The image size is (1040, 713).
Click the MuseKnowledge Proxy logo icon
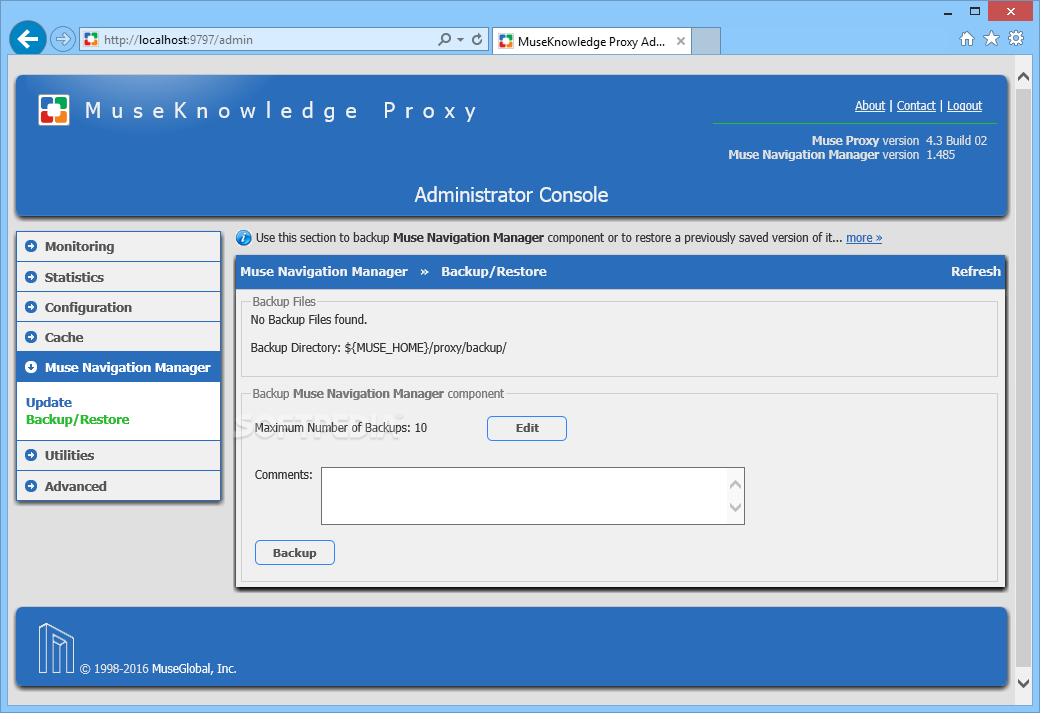click(54, 110)
